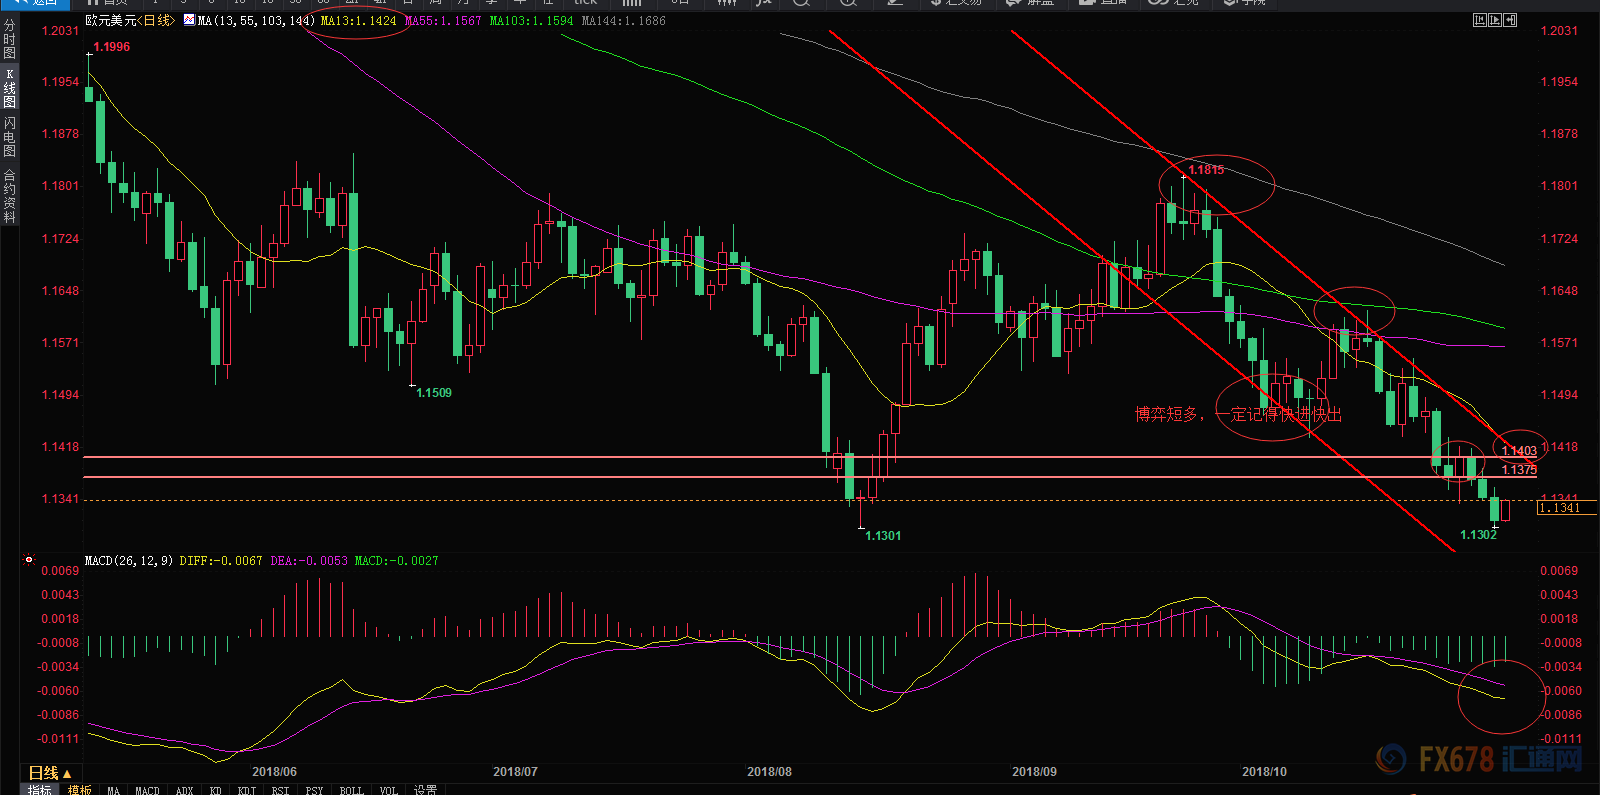Click the 2018/08 date axis label
Viewport: 1600px width, 795px height.
[x=769, y=772]
